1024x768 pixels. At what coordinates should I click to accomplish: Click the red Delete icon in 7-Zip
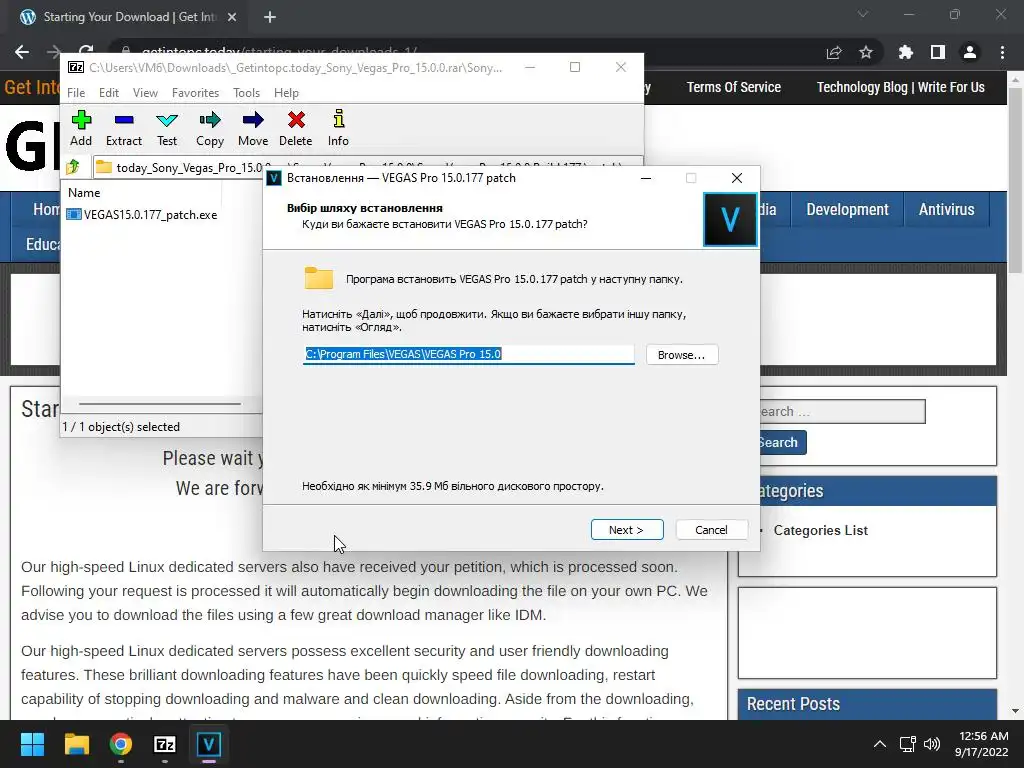pyautogui.click(x=296, y=128)
